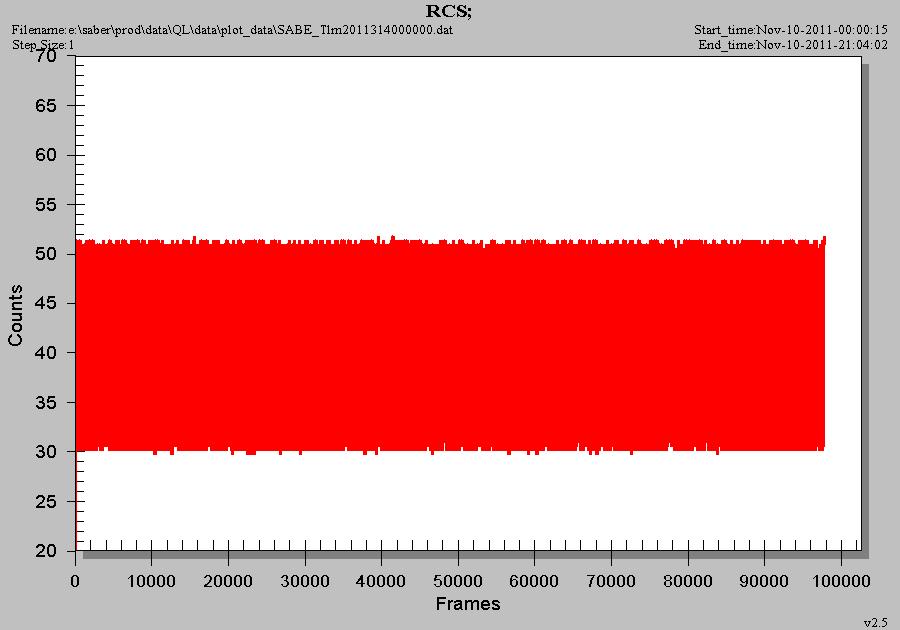Click the End_time Nov-10-2011-21:04:02 text

click(793, 45)
